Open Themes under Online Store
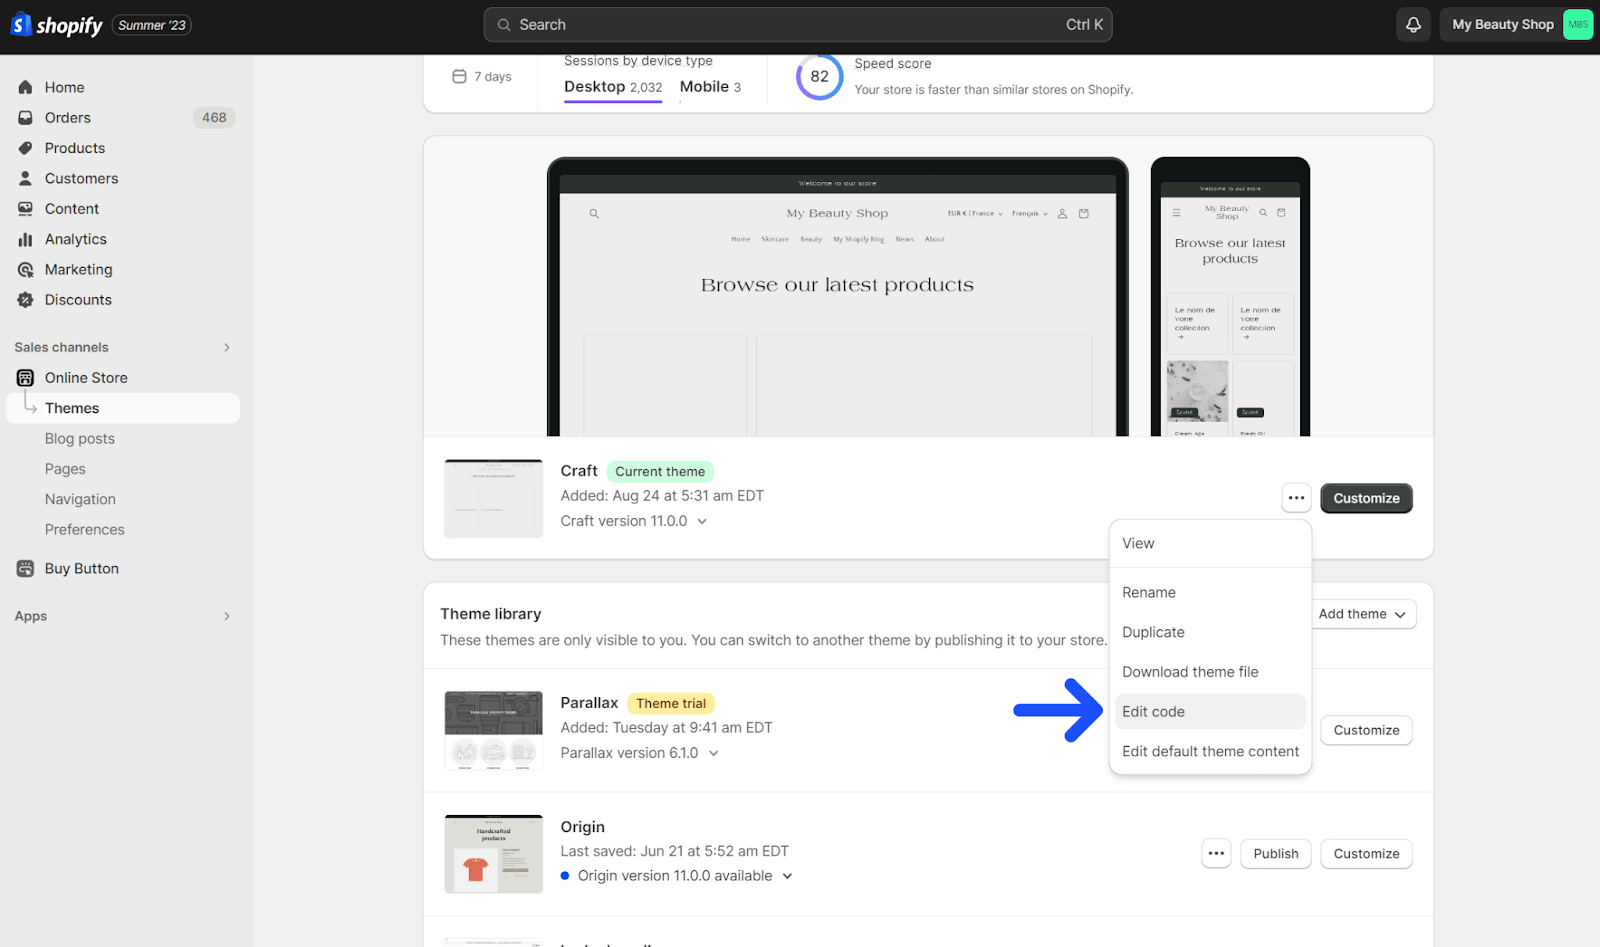 tap(123, 408)
